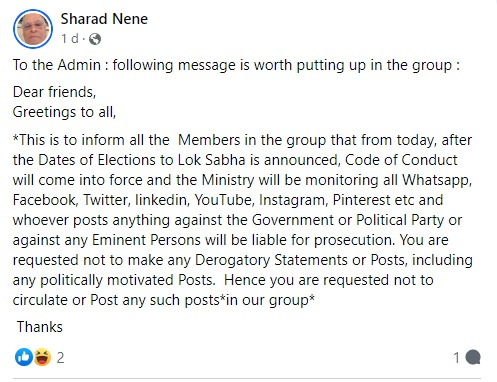Click the word 'YouTube,' in the message
497x382 pixels.
pyautogui.click(x=223, y=200)
